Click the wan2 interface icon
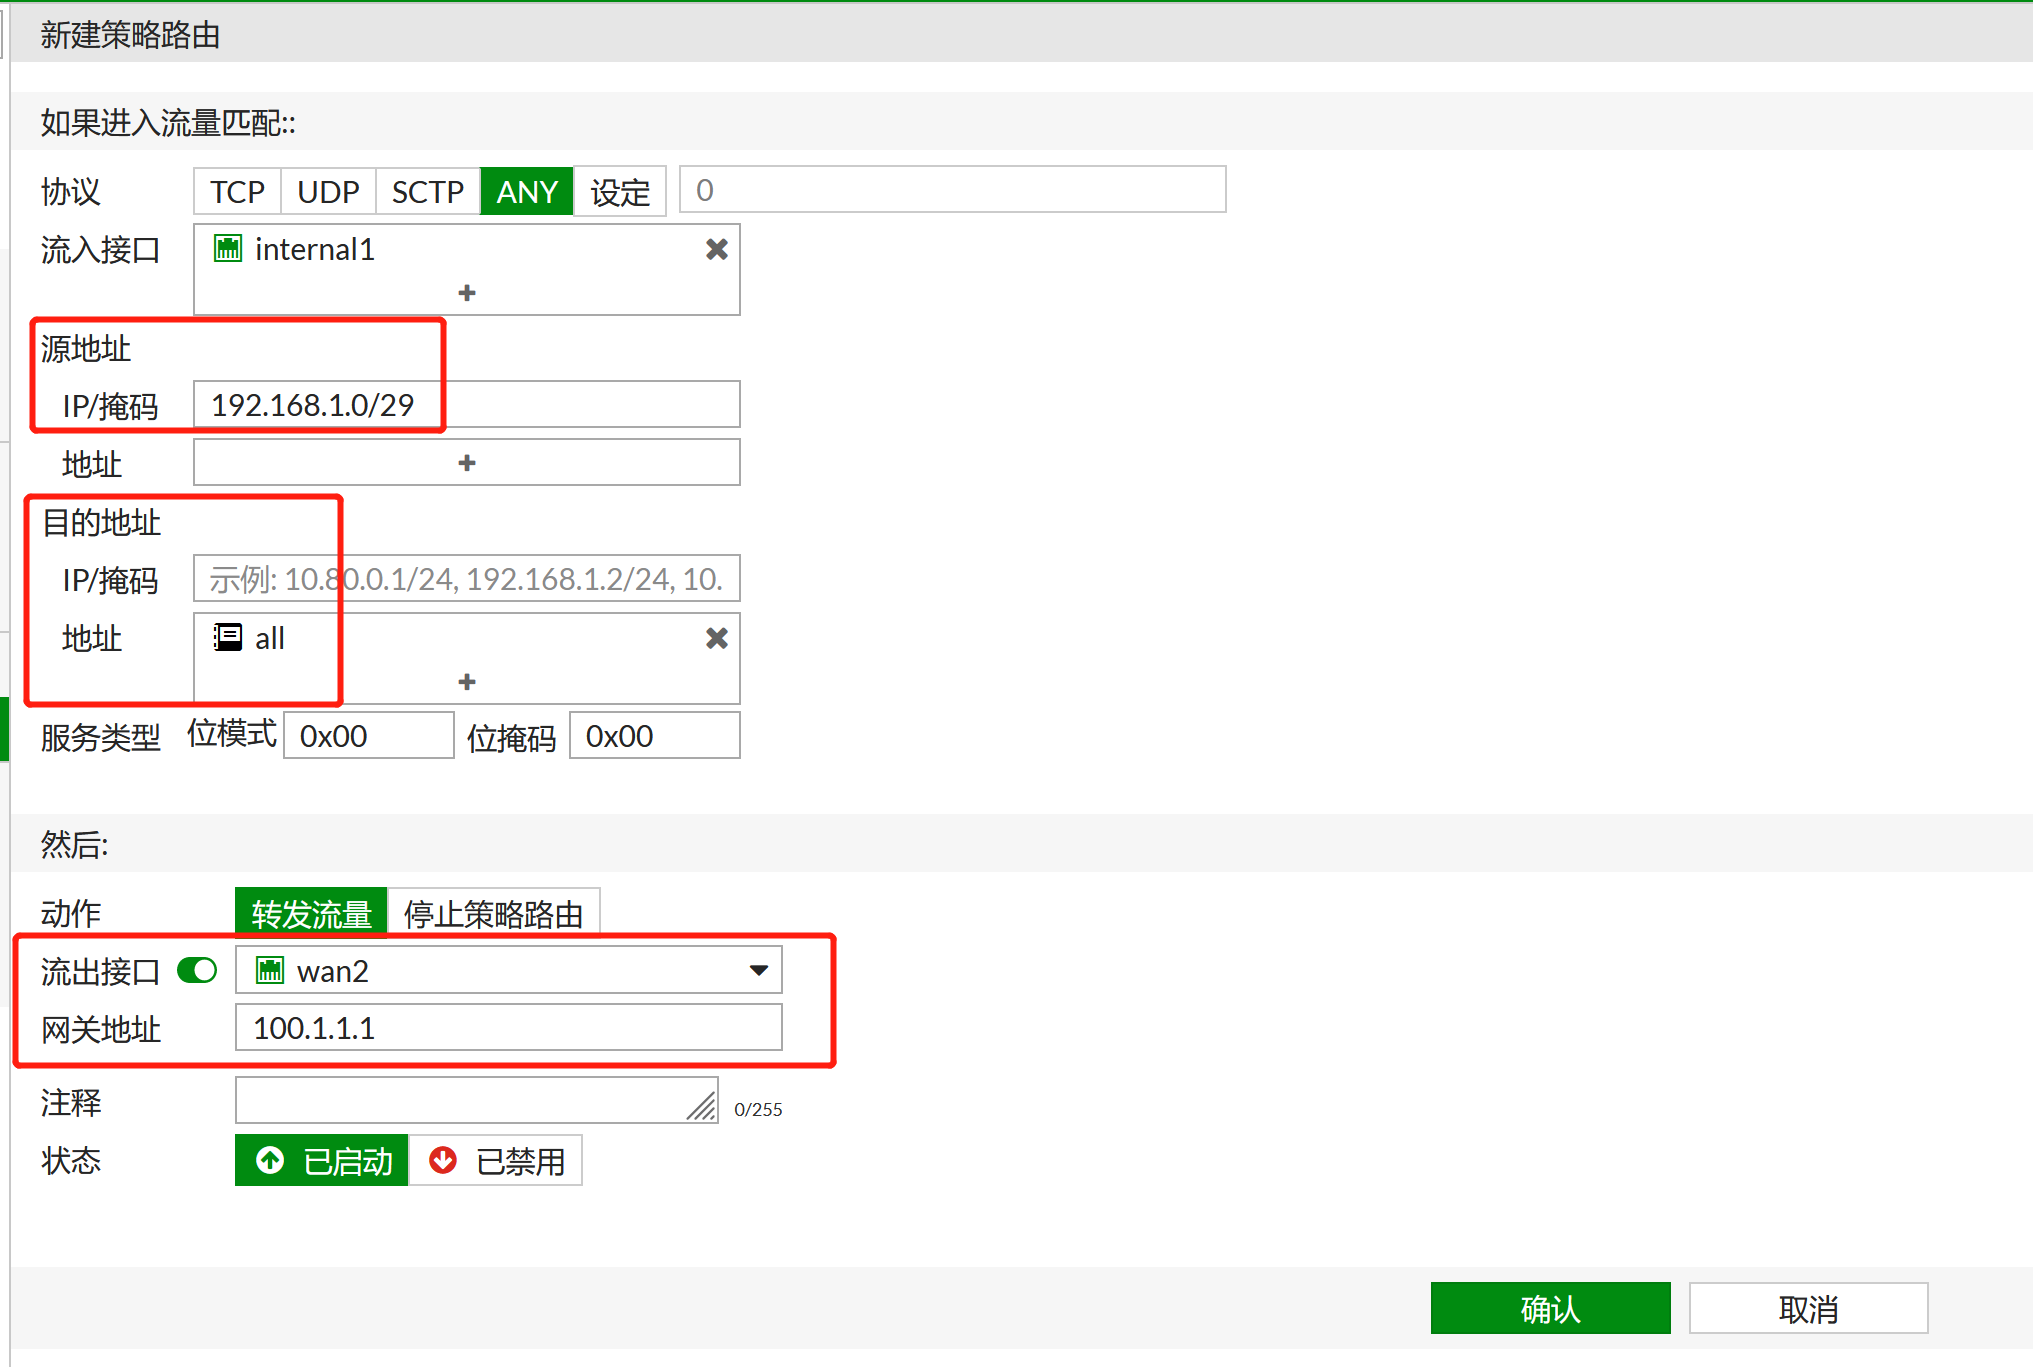The image size is (2033, 1367). (x=270, y=970)
